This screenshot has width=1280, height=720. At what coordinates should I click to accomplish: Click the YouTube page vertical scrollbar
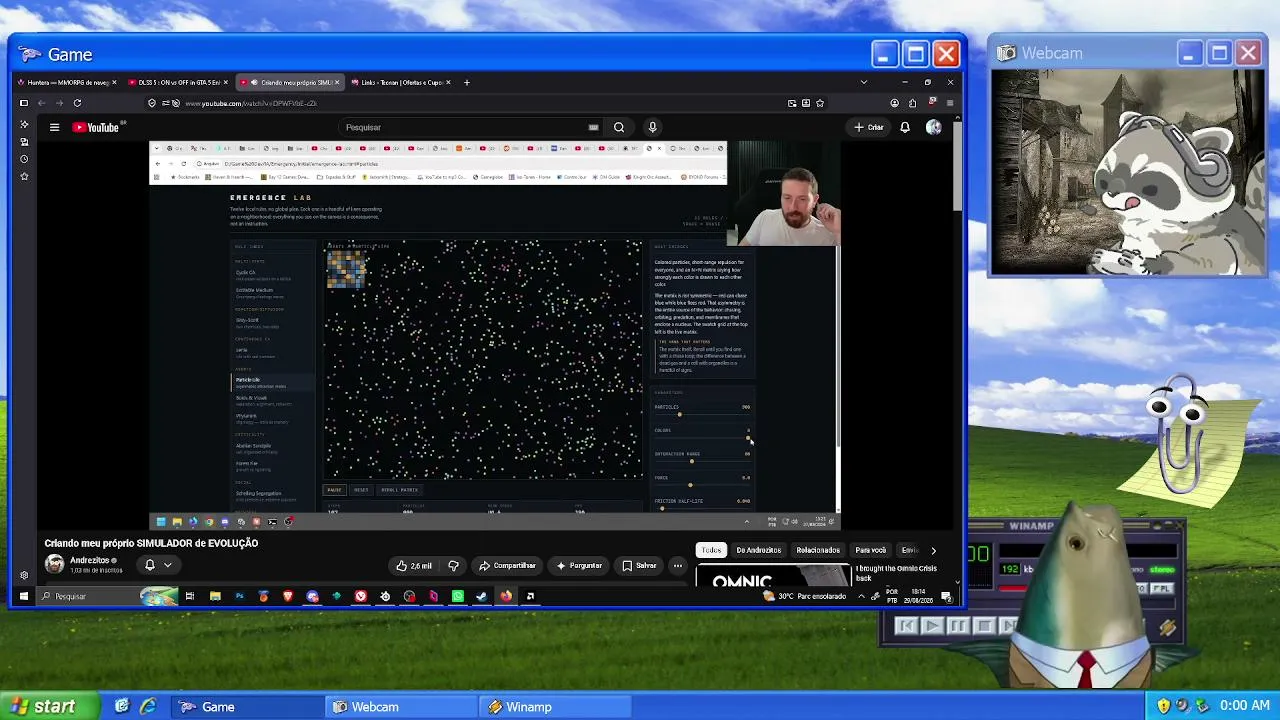957,349
